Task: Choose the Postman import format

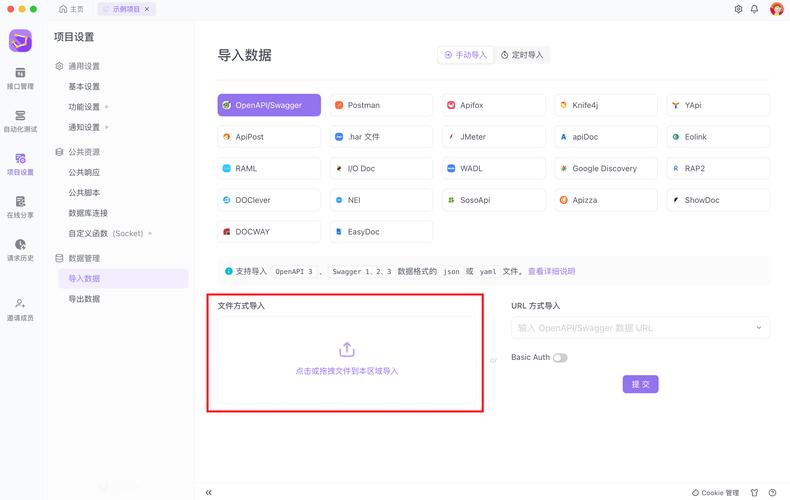Action: click(381, 105)
